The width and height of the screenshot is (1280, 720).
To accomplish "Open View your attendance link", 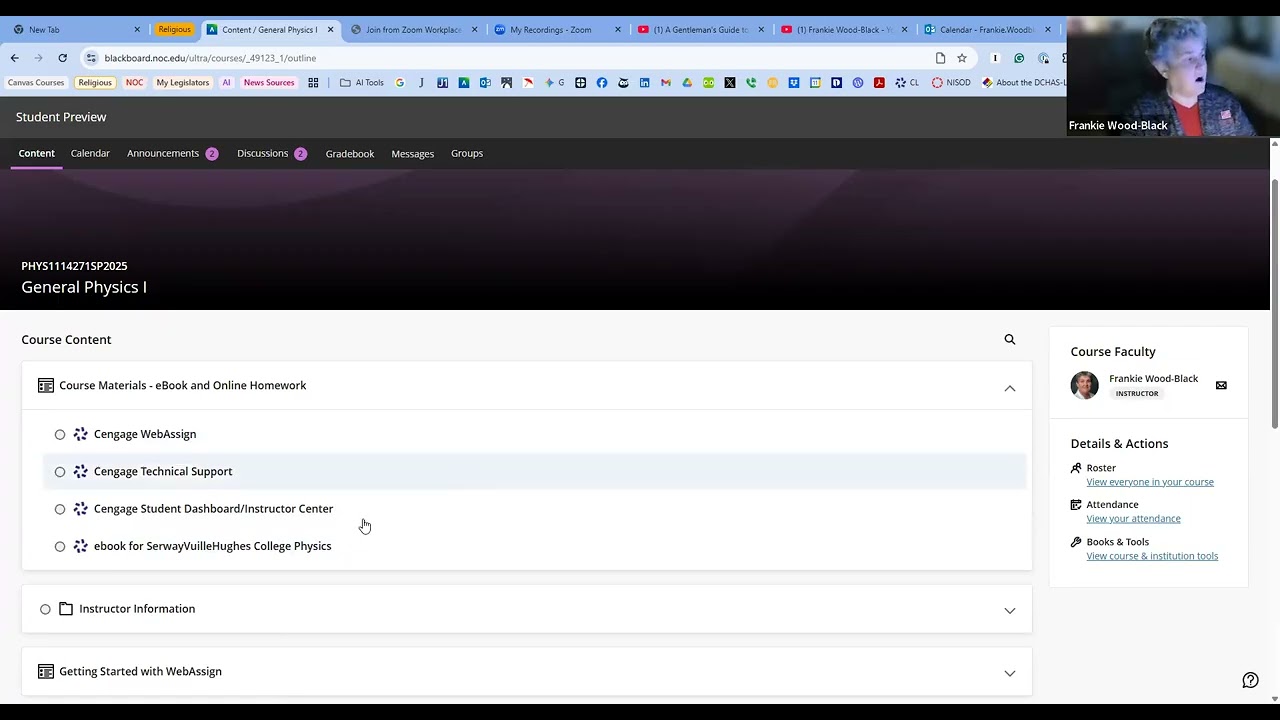I will click(x=1133, y=519).
